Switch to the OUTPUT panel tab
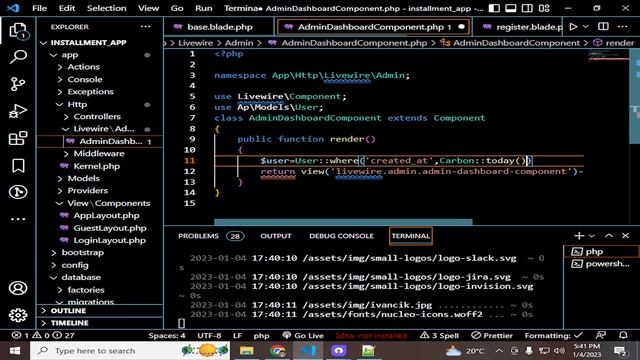Image resolution: width=640 pixels, height=360 pixels. point(276,236)
